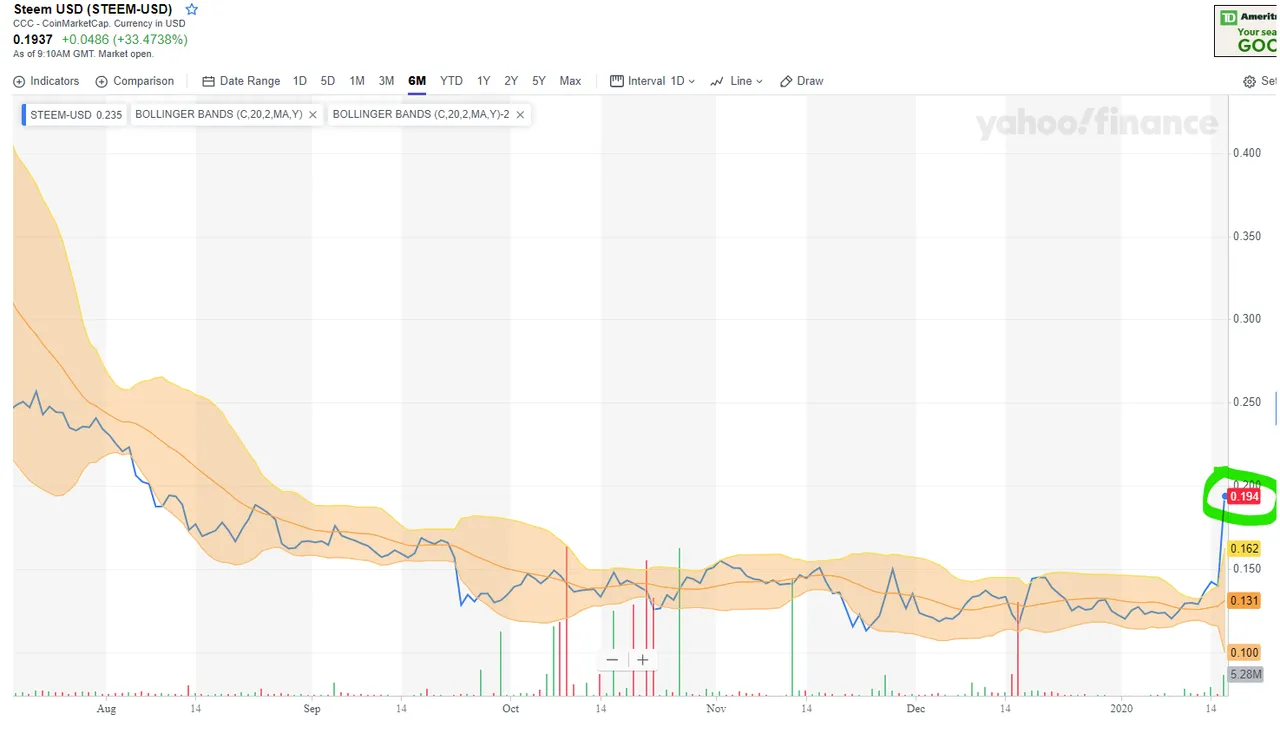
Task: Click the 0.100 lower band tag
Action: [x=1244, y=653]
